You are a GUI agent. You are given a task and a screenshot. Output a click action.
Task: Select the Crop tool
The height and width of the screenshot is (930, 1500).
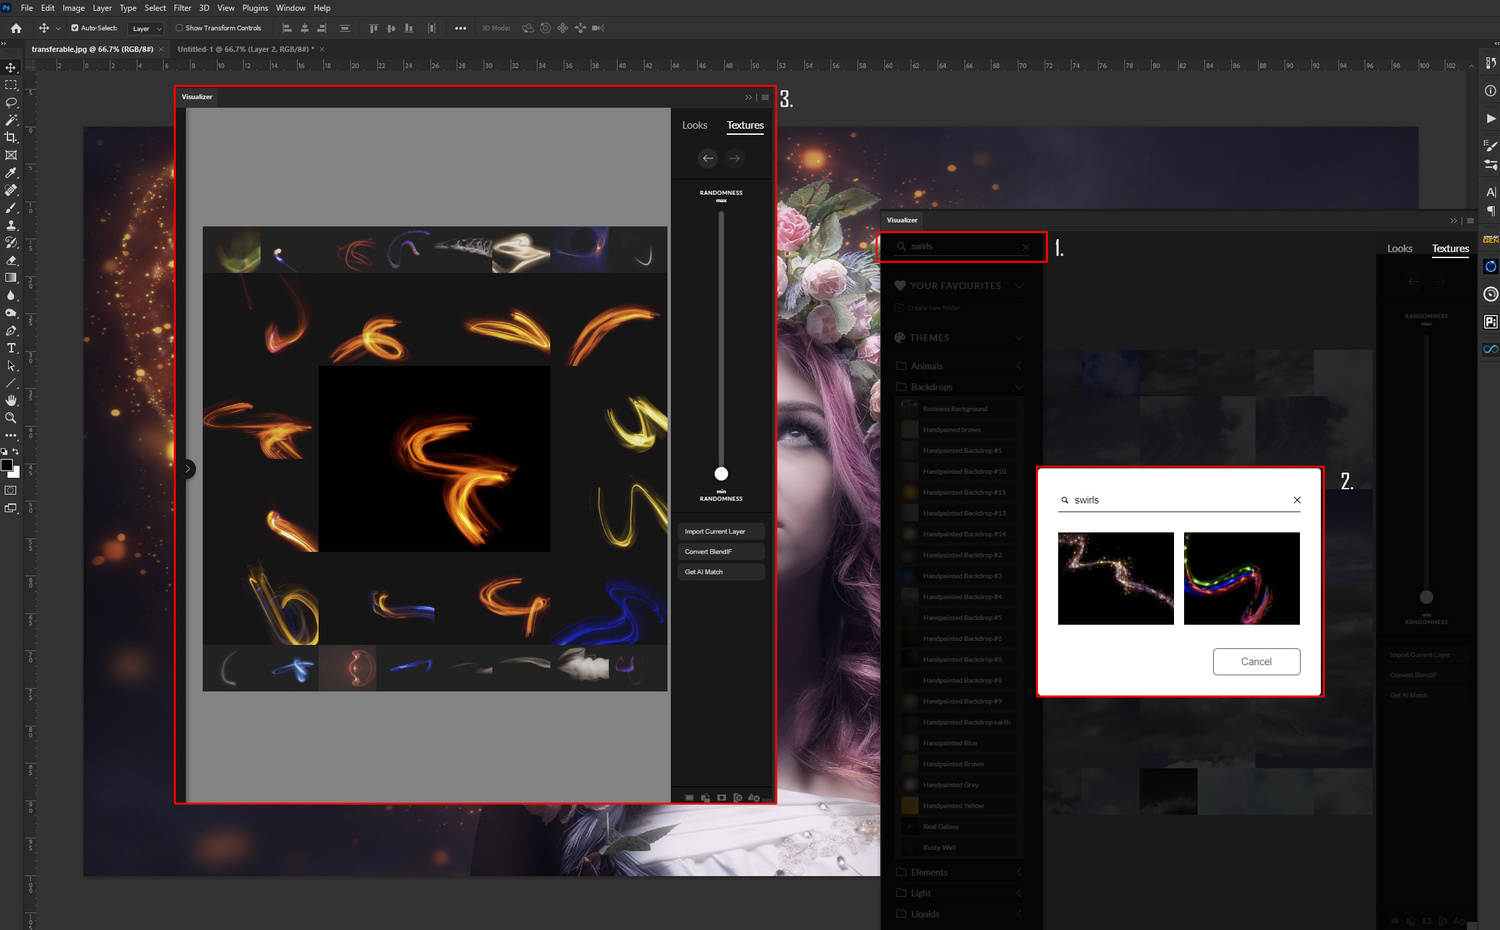(x=11, y=138)
